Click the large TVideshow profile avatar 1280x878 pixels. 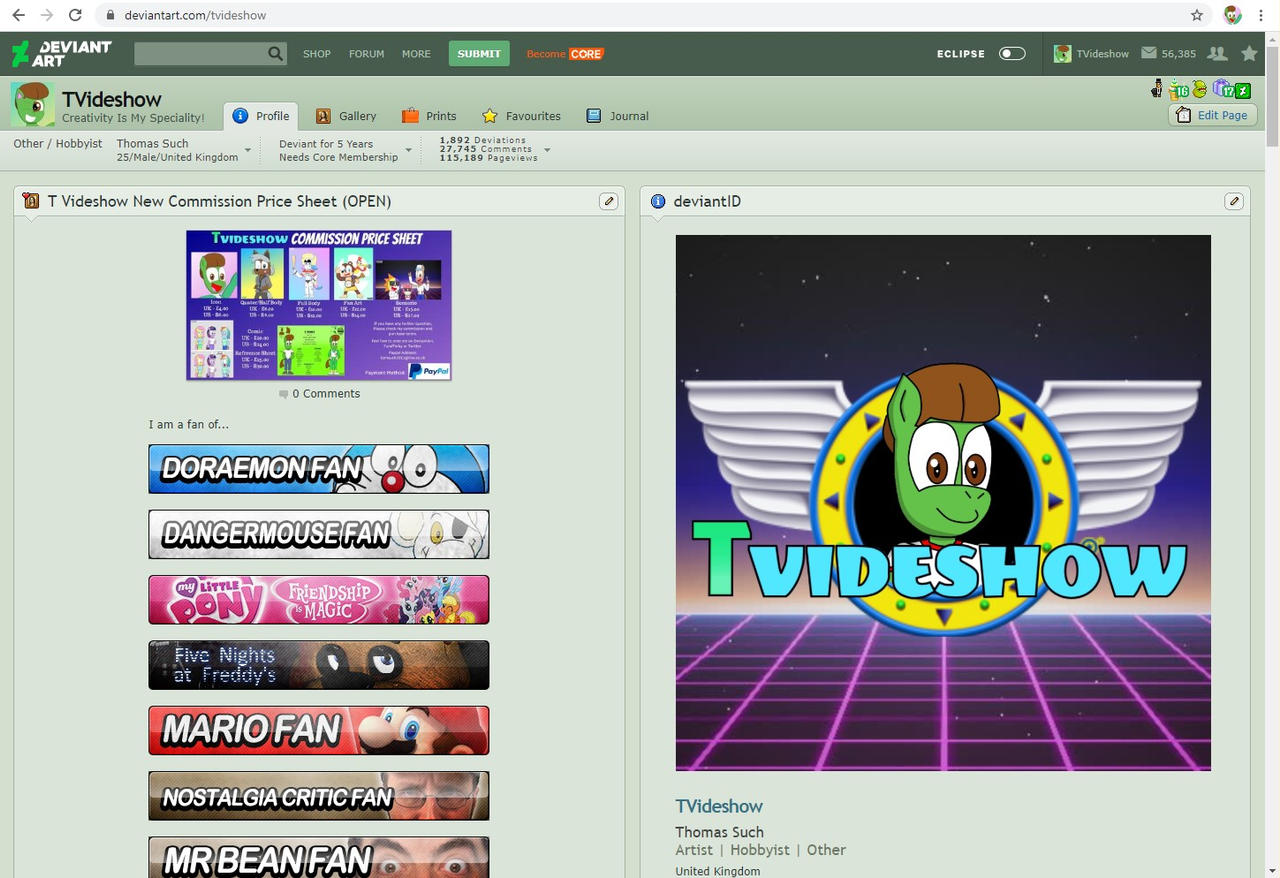[33, 105]
